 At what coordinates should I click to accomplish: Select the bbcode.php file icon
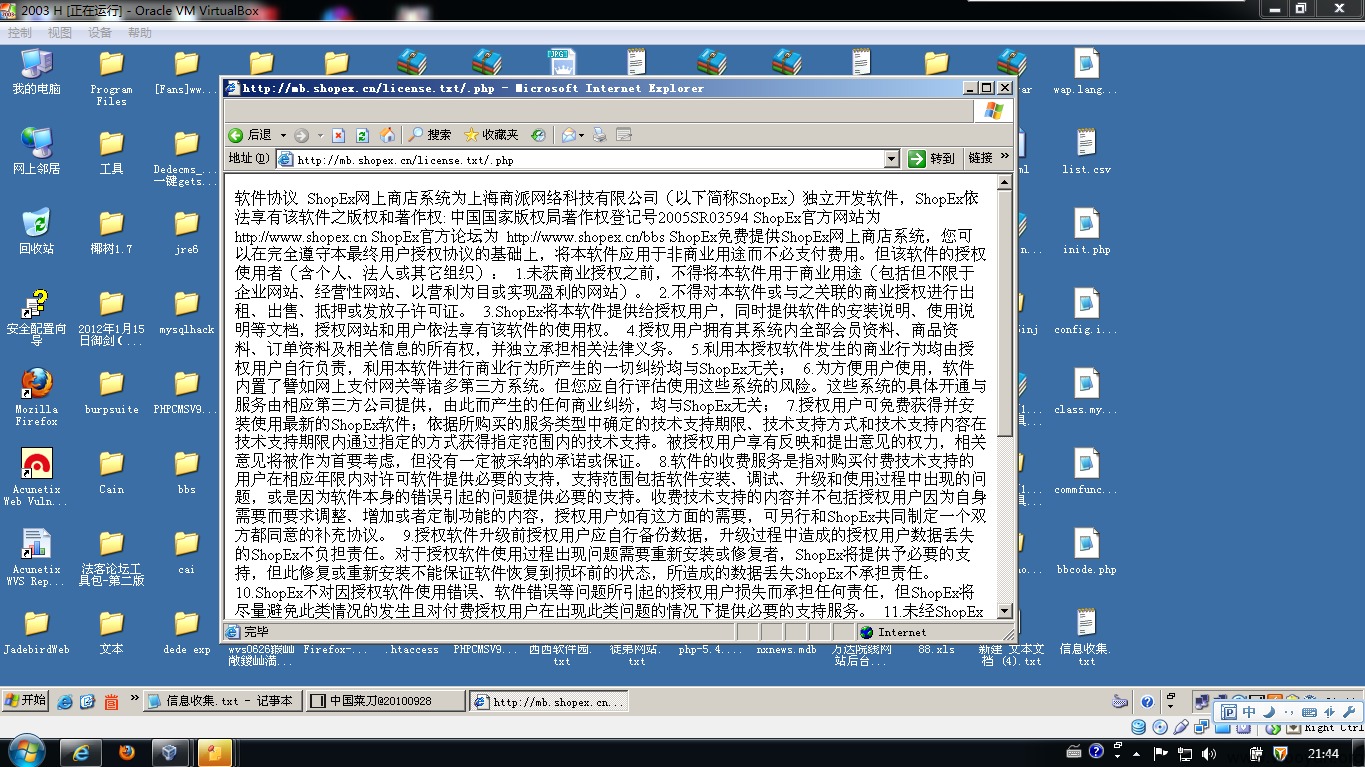(1086, 552)
